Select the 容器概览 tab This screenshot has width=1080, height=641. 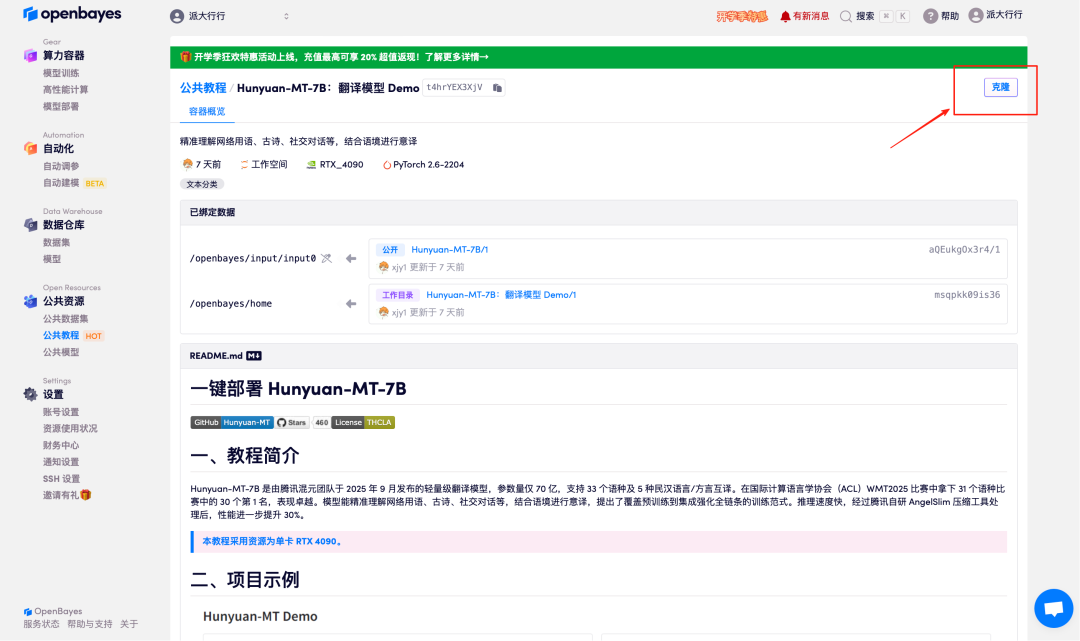(x=207, y=112)
